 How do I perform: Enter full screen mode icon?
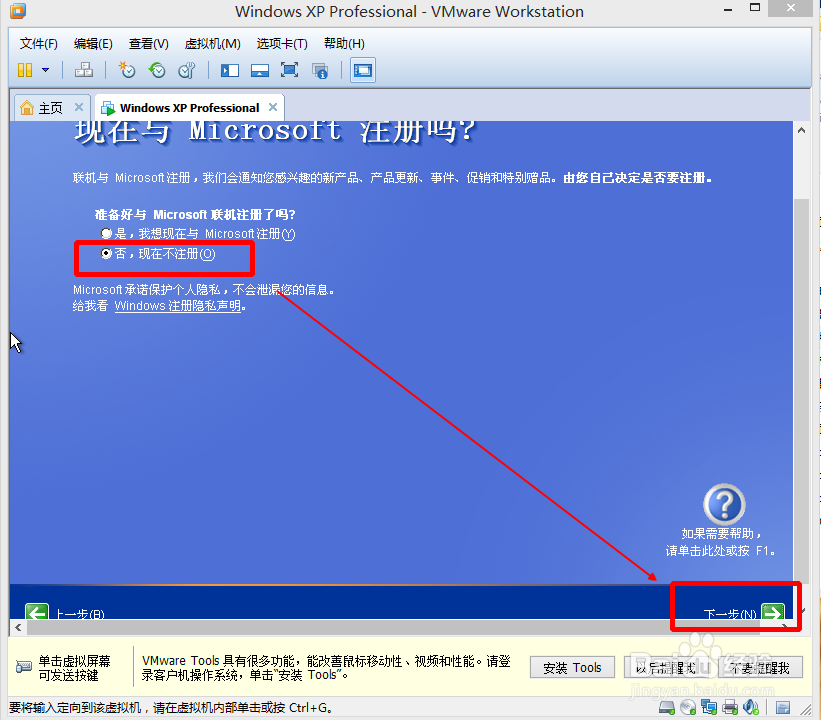tap(290, 70)
